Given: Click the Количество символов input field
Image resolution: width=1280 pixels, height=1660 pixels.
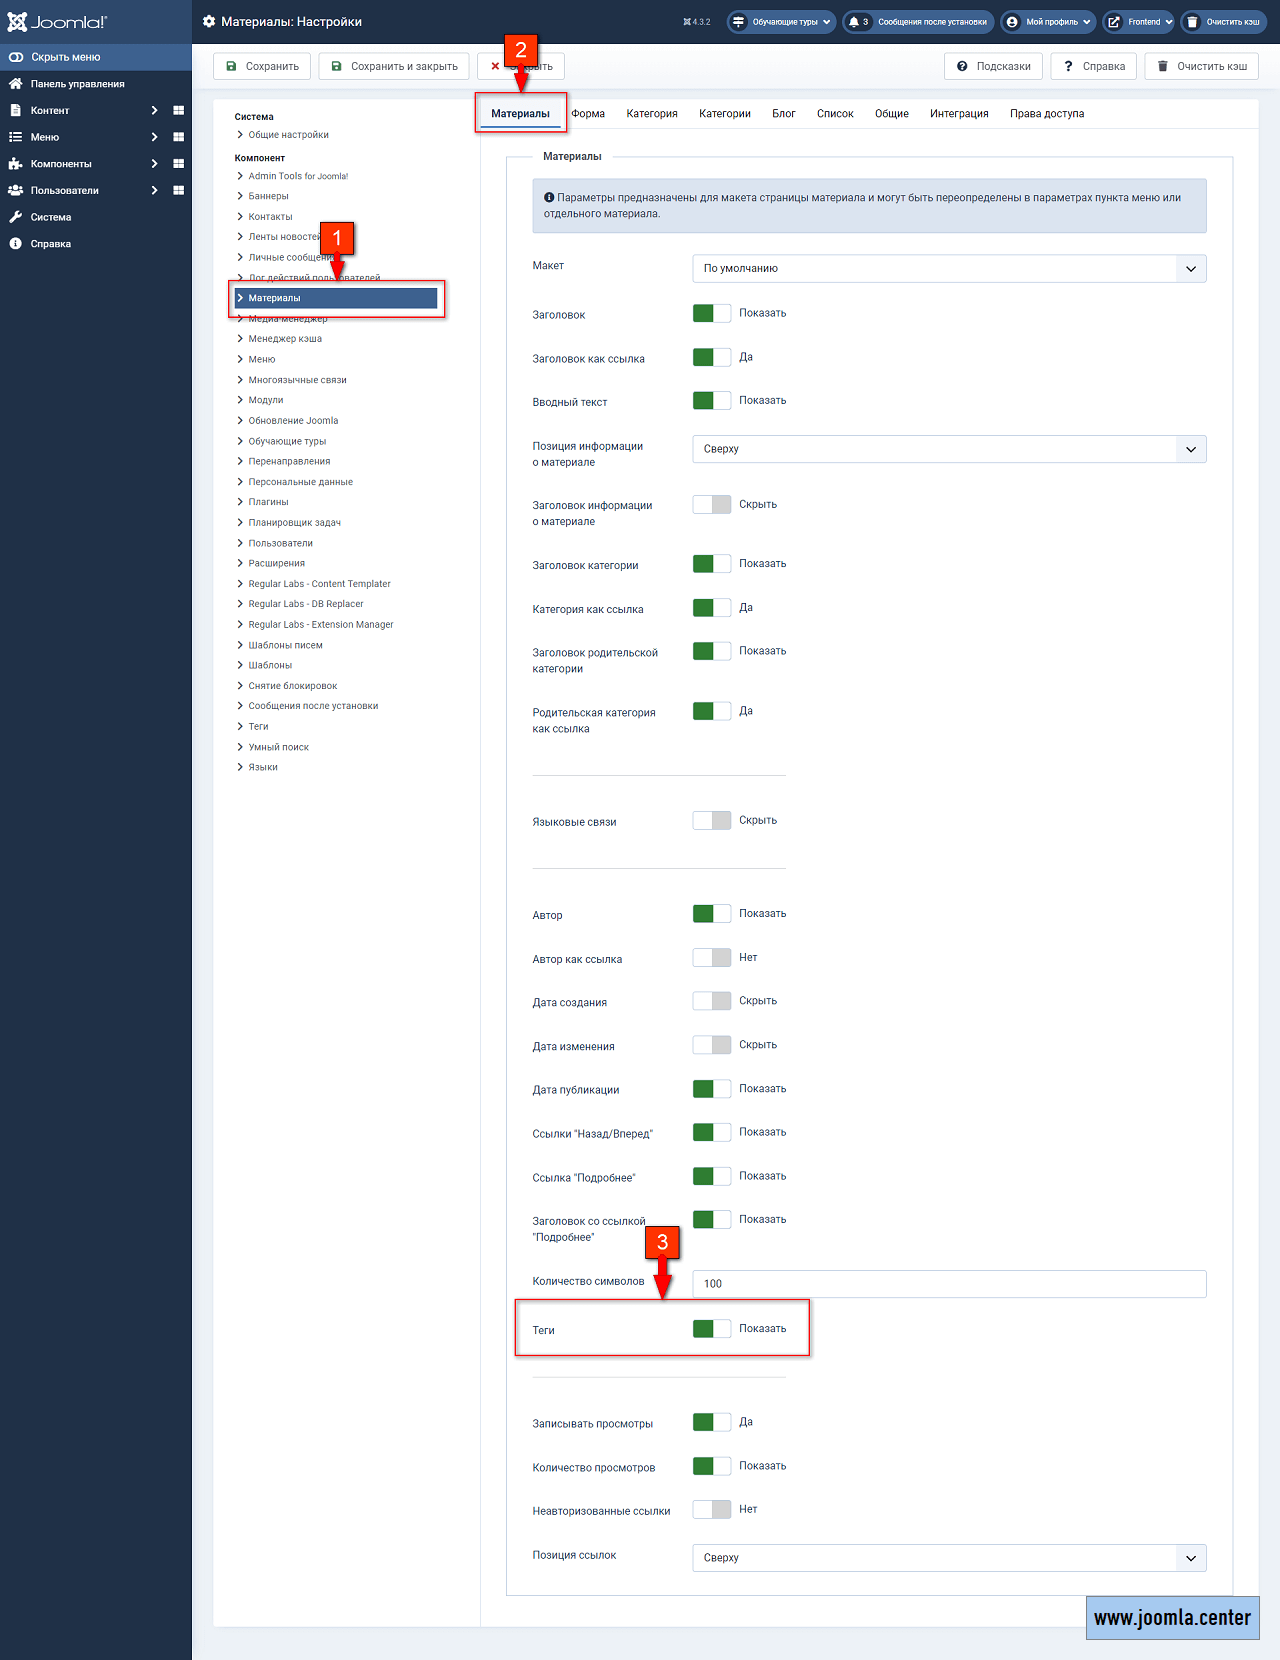Looking at the screenshot, I should (x=948, y=1283).
